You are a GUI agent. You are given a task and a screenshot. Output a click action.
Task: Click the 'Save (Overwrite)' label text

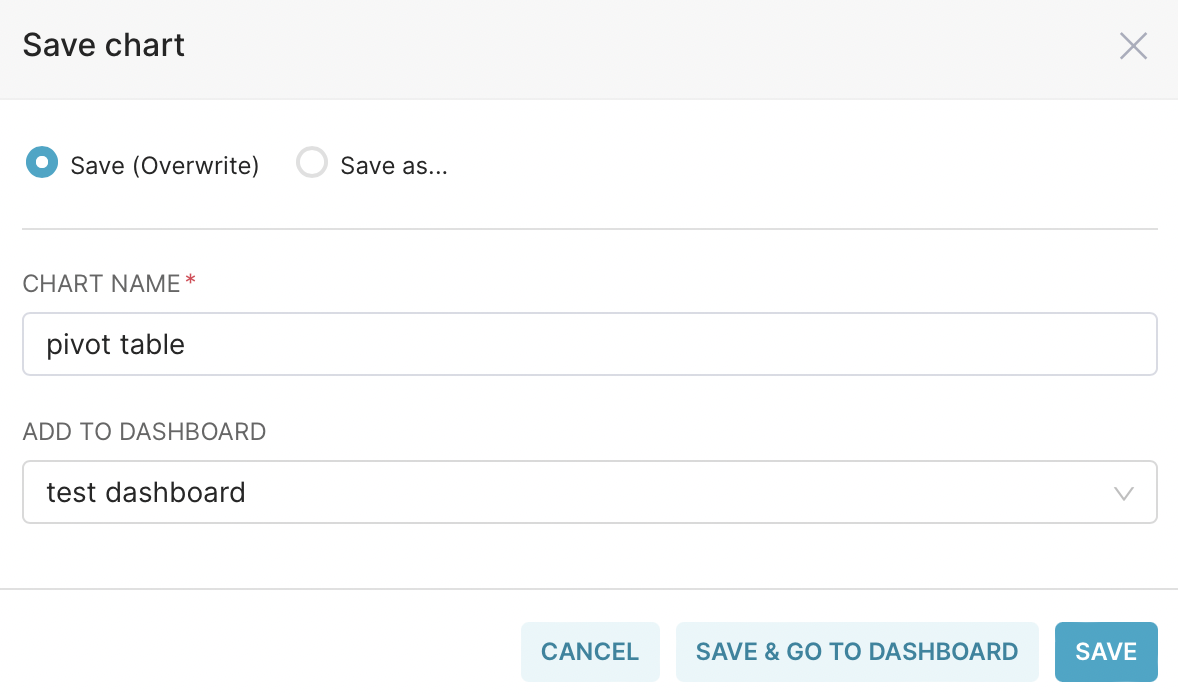[164, 166]
